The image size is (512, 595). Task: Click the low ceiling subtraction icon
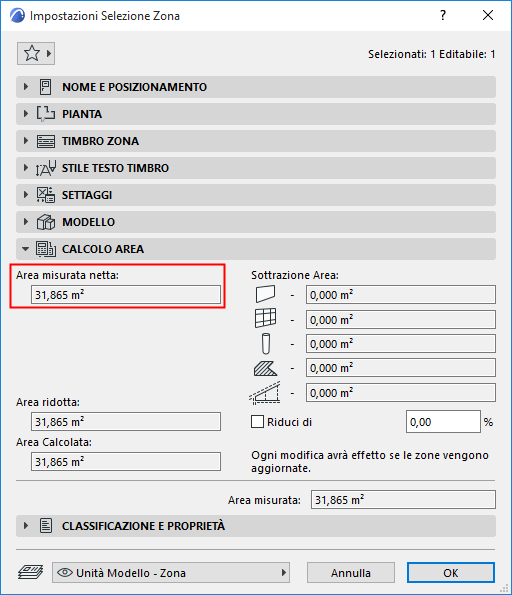265,392
